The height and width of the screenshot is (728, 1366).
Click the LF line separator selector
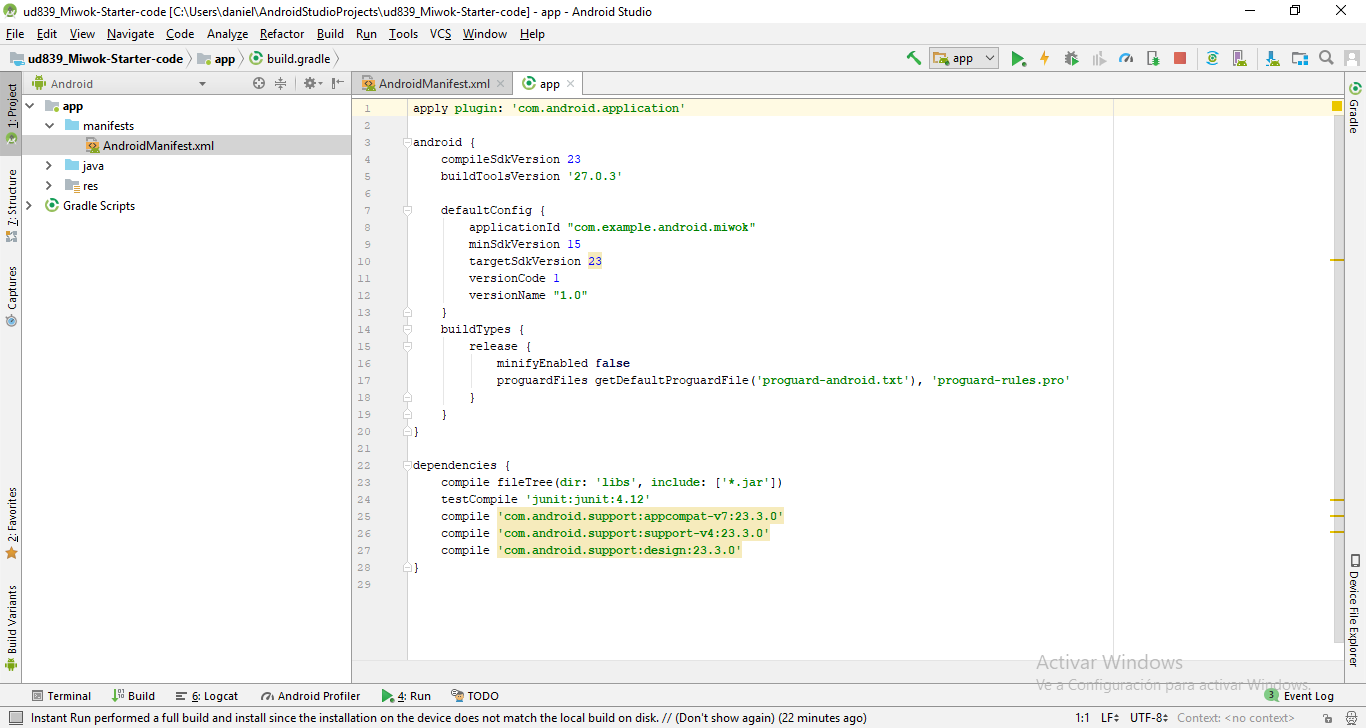1110,718
